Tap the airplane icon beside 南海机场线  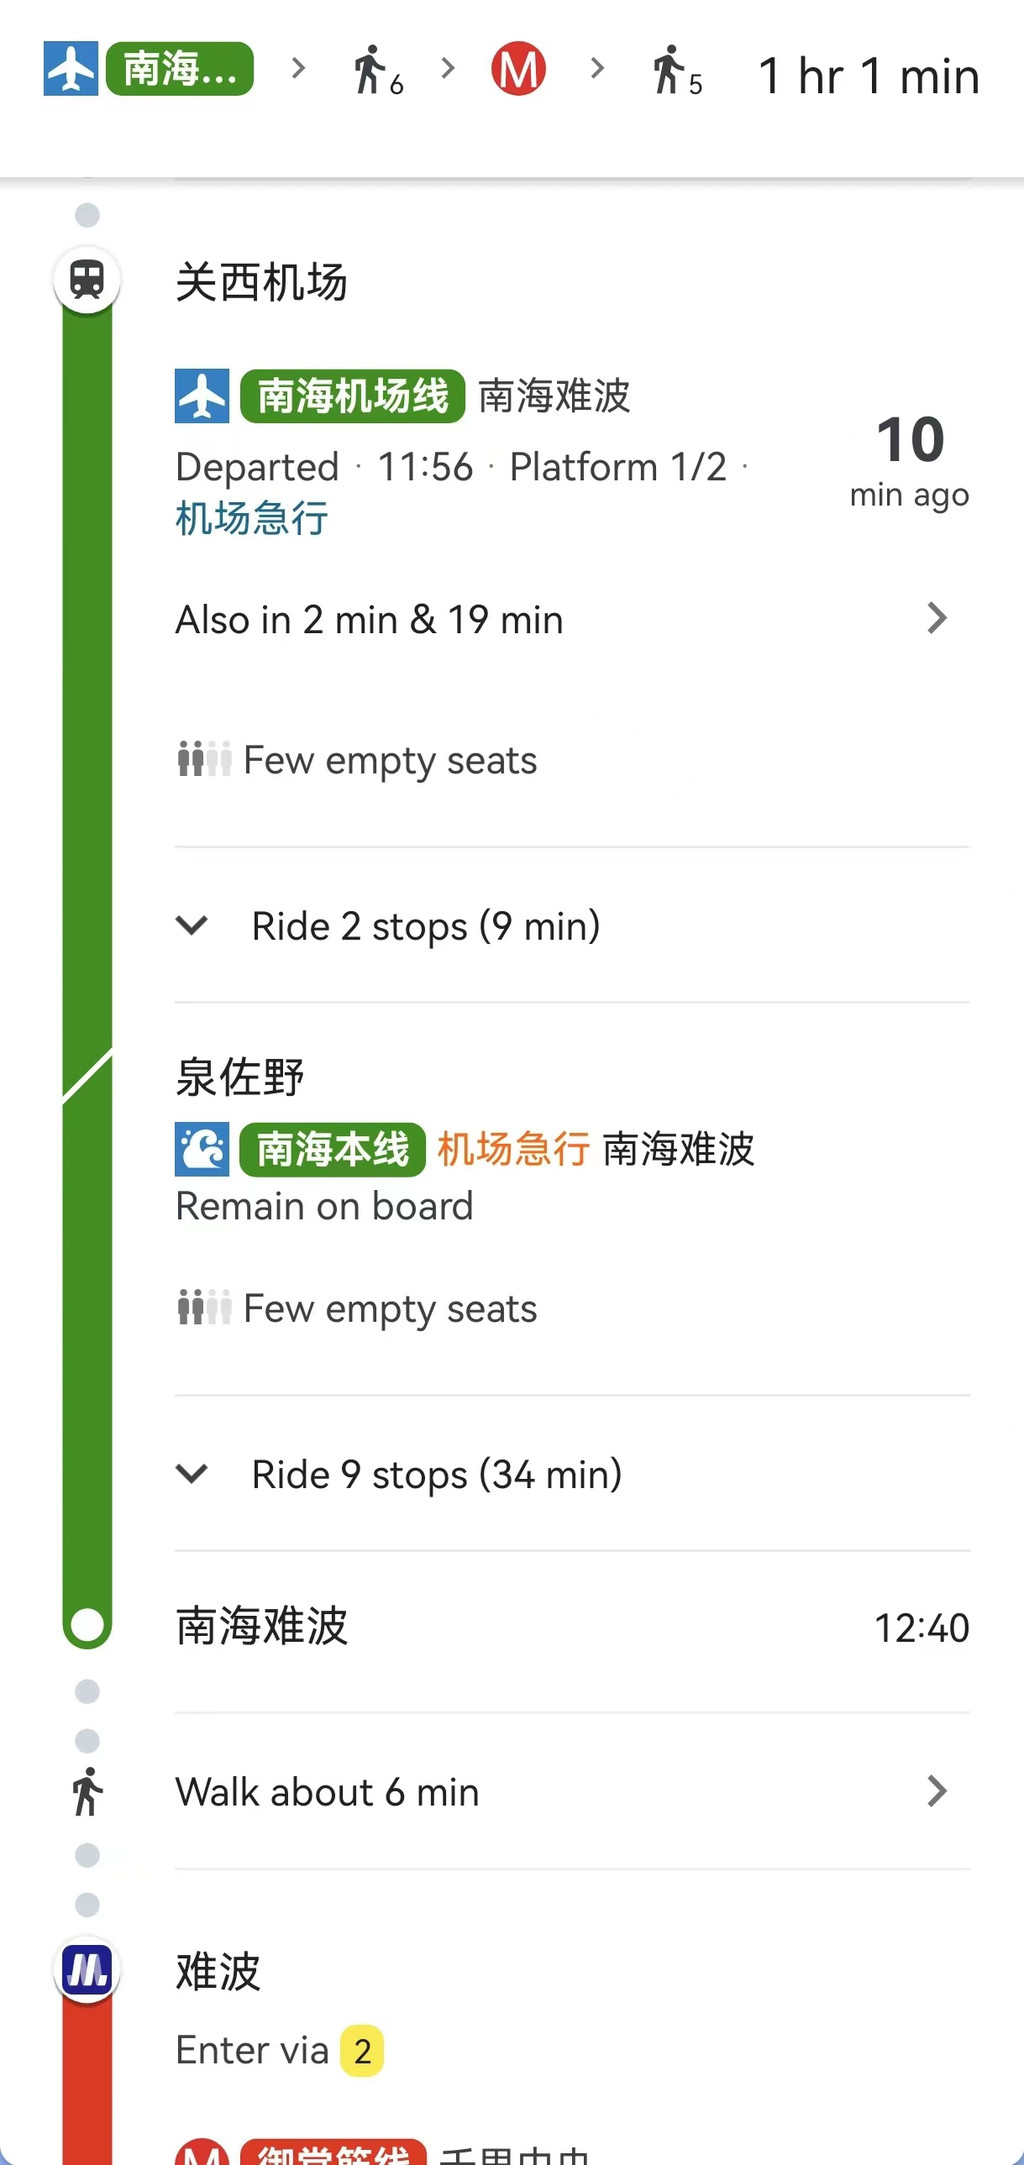[x=202, y=396]
